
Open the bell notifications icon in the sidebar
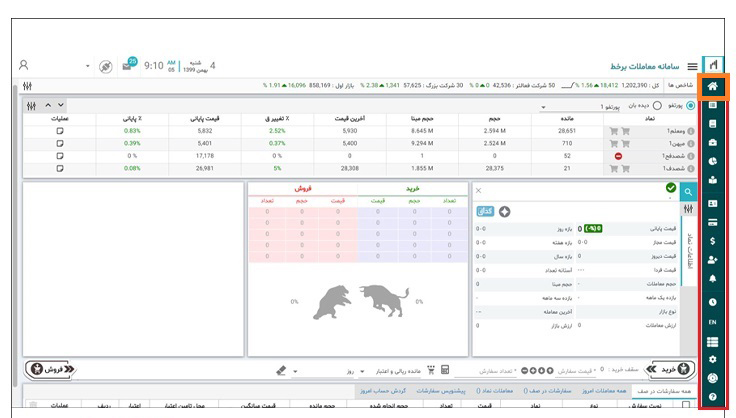click(x=713, y=280)
